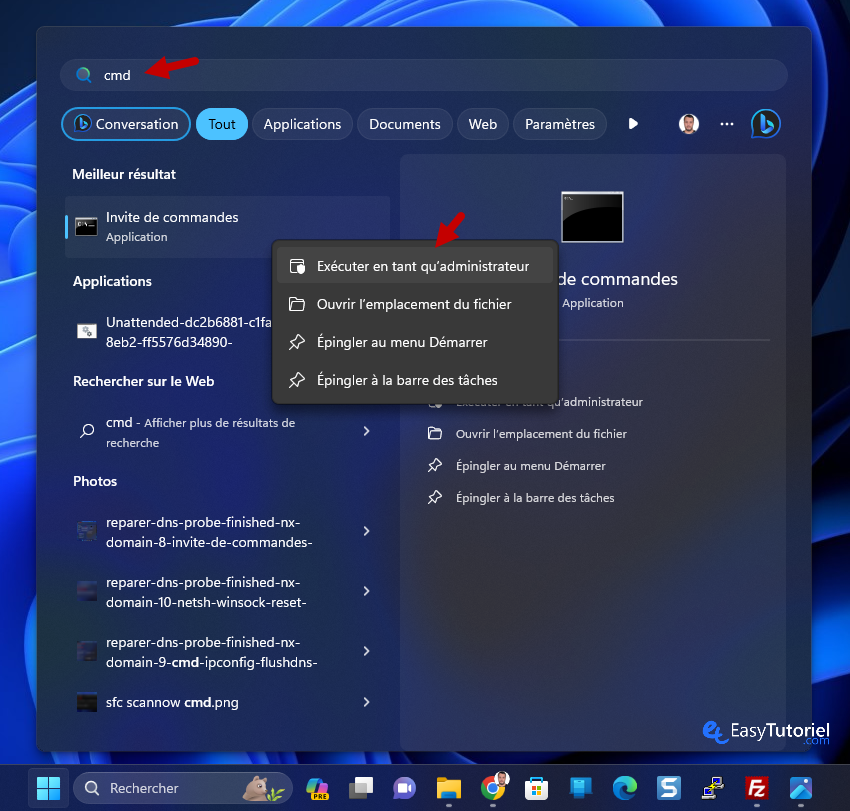
Task: Click Épingler au menu Démarrer in preview pane
Action: click(530, 466)
